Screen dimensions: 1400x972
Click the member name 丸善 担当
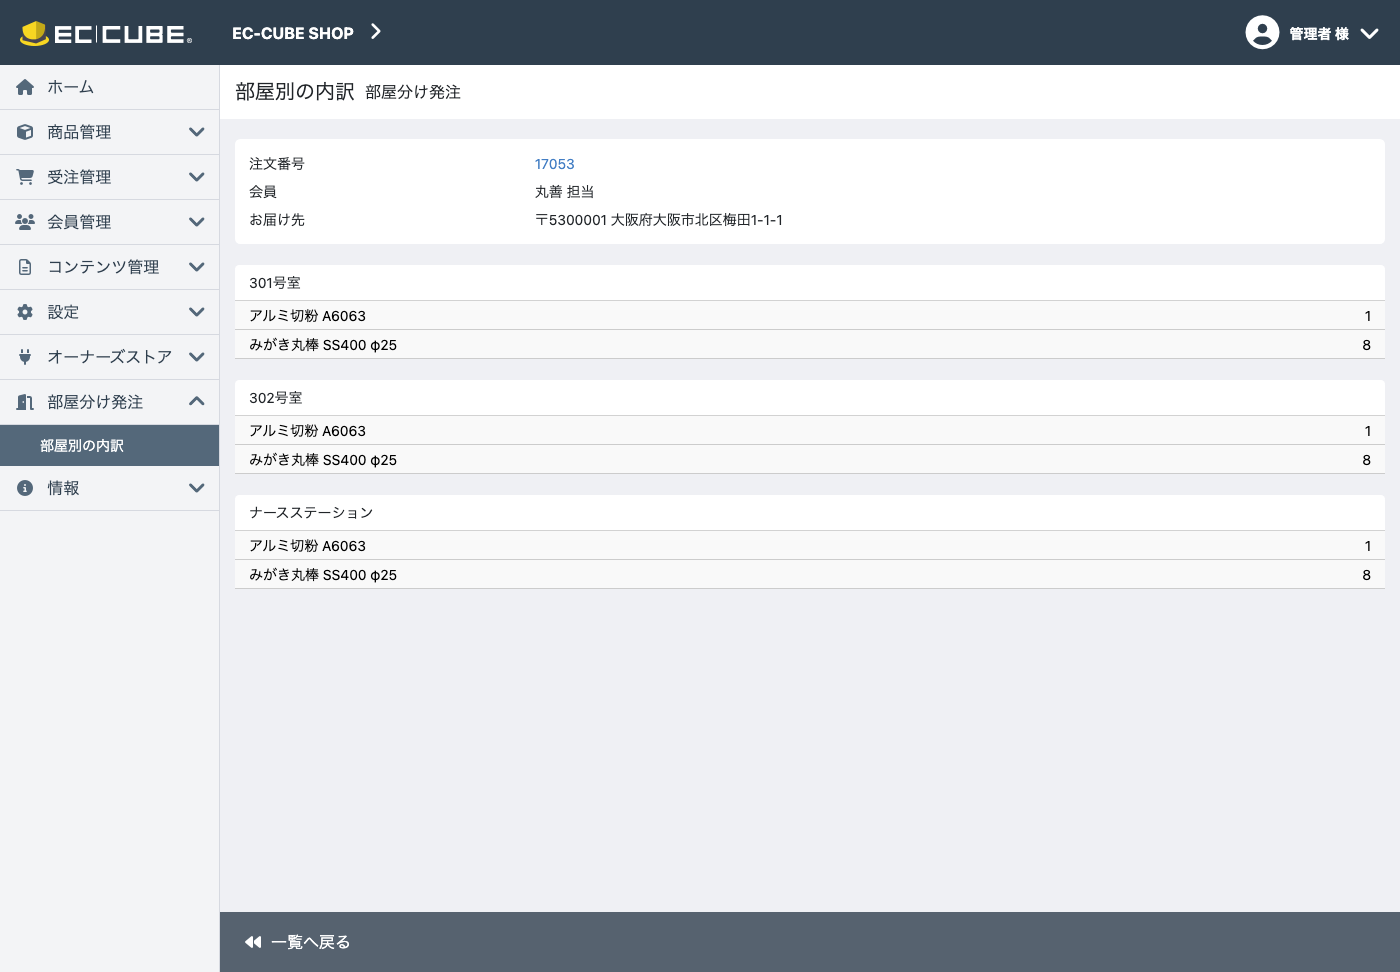[564, 192]
